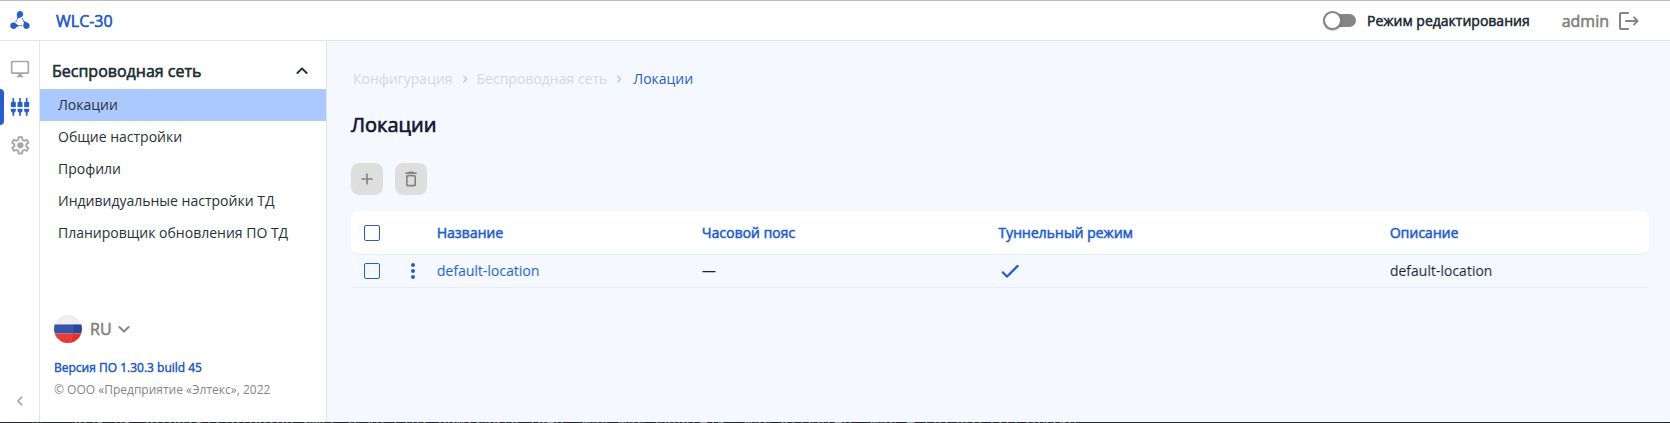Check the select-all checkbox in table header
The width and height of the screenshot is (1670, 423).
(x=372, y=233)
